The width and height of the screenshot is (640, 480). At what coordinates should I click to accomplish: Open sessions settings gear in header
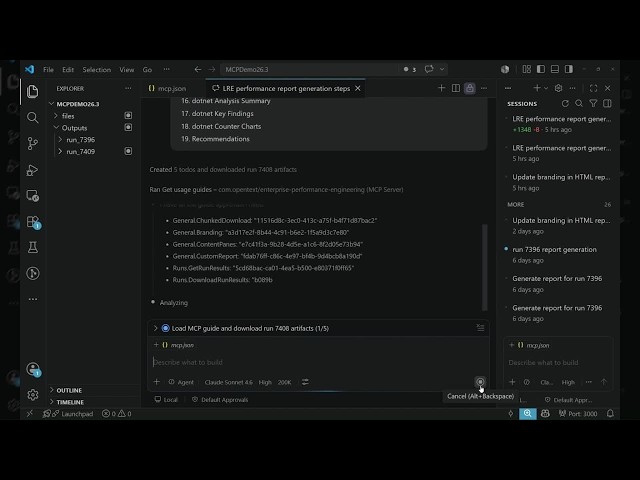click(558, 88)
